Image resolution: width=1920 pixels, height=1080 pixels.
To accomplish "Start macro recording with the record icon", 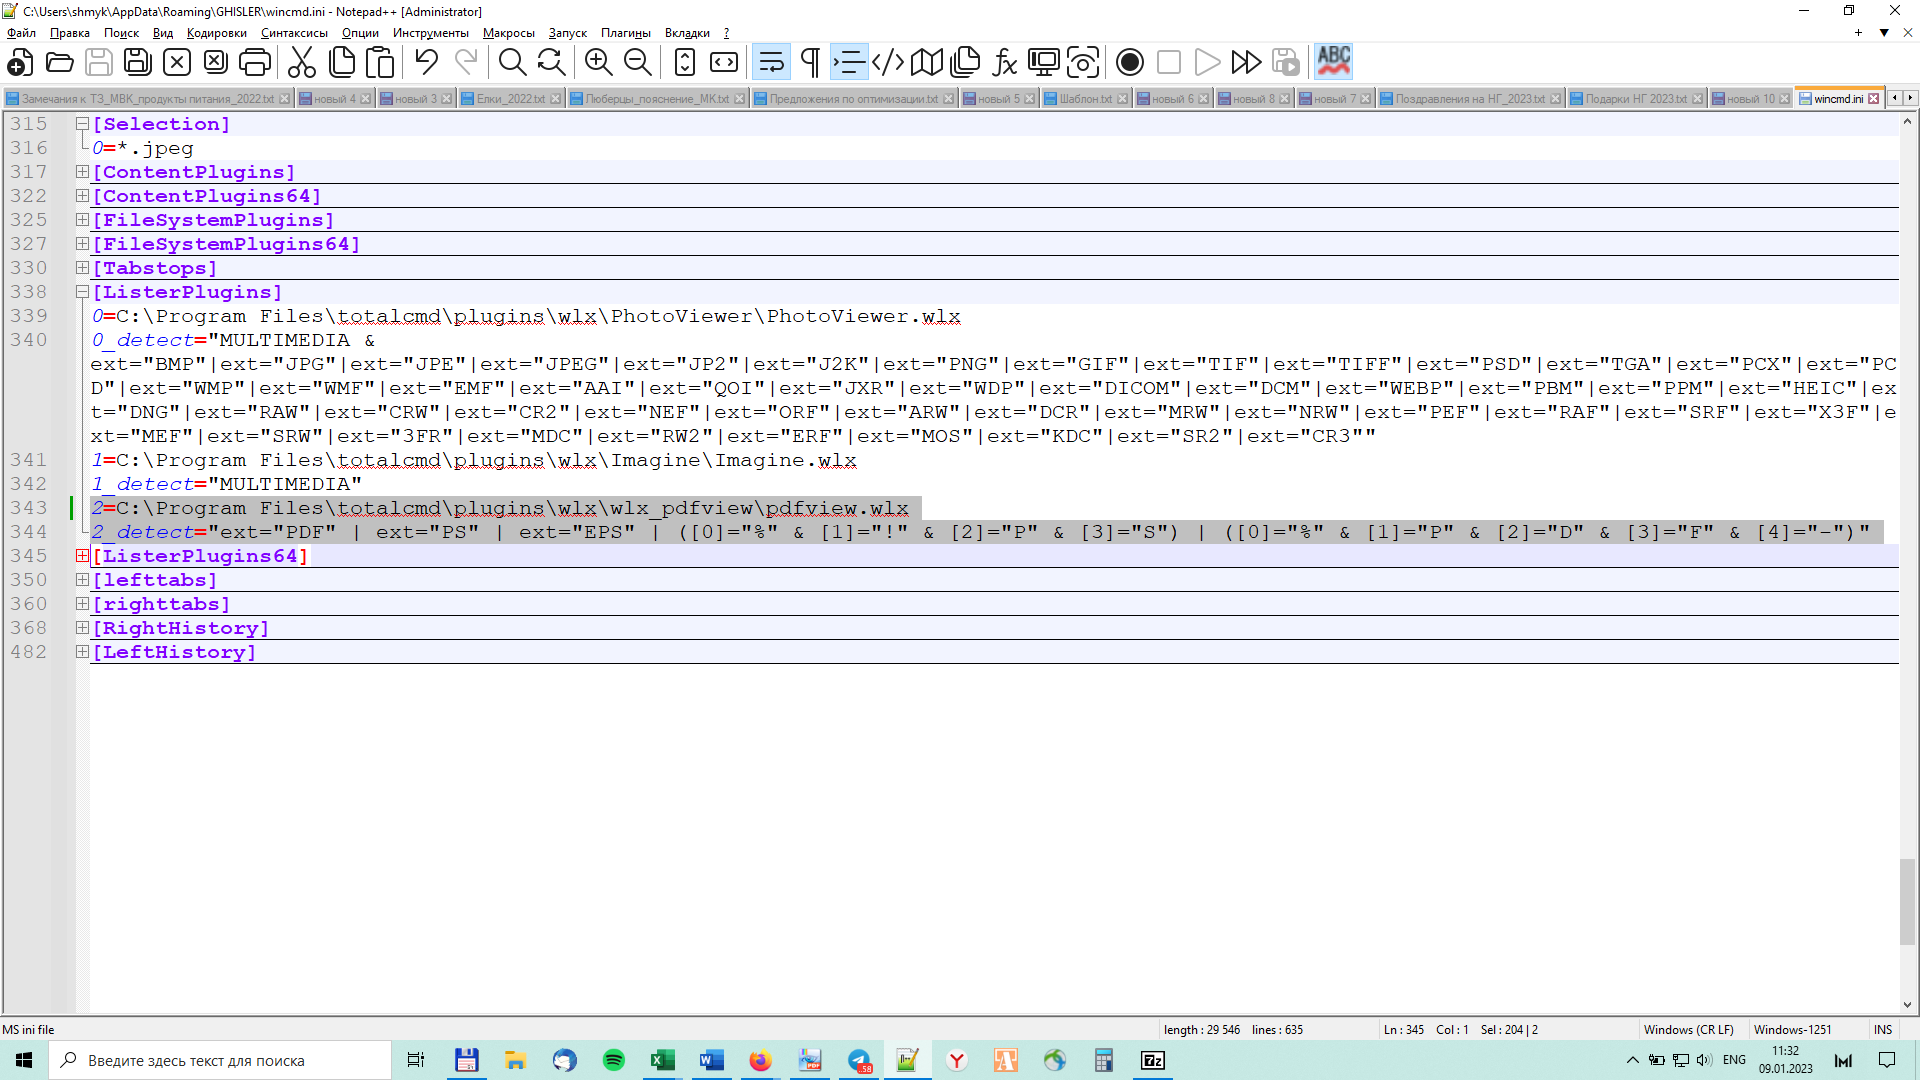I will (x=1129, y=62).
